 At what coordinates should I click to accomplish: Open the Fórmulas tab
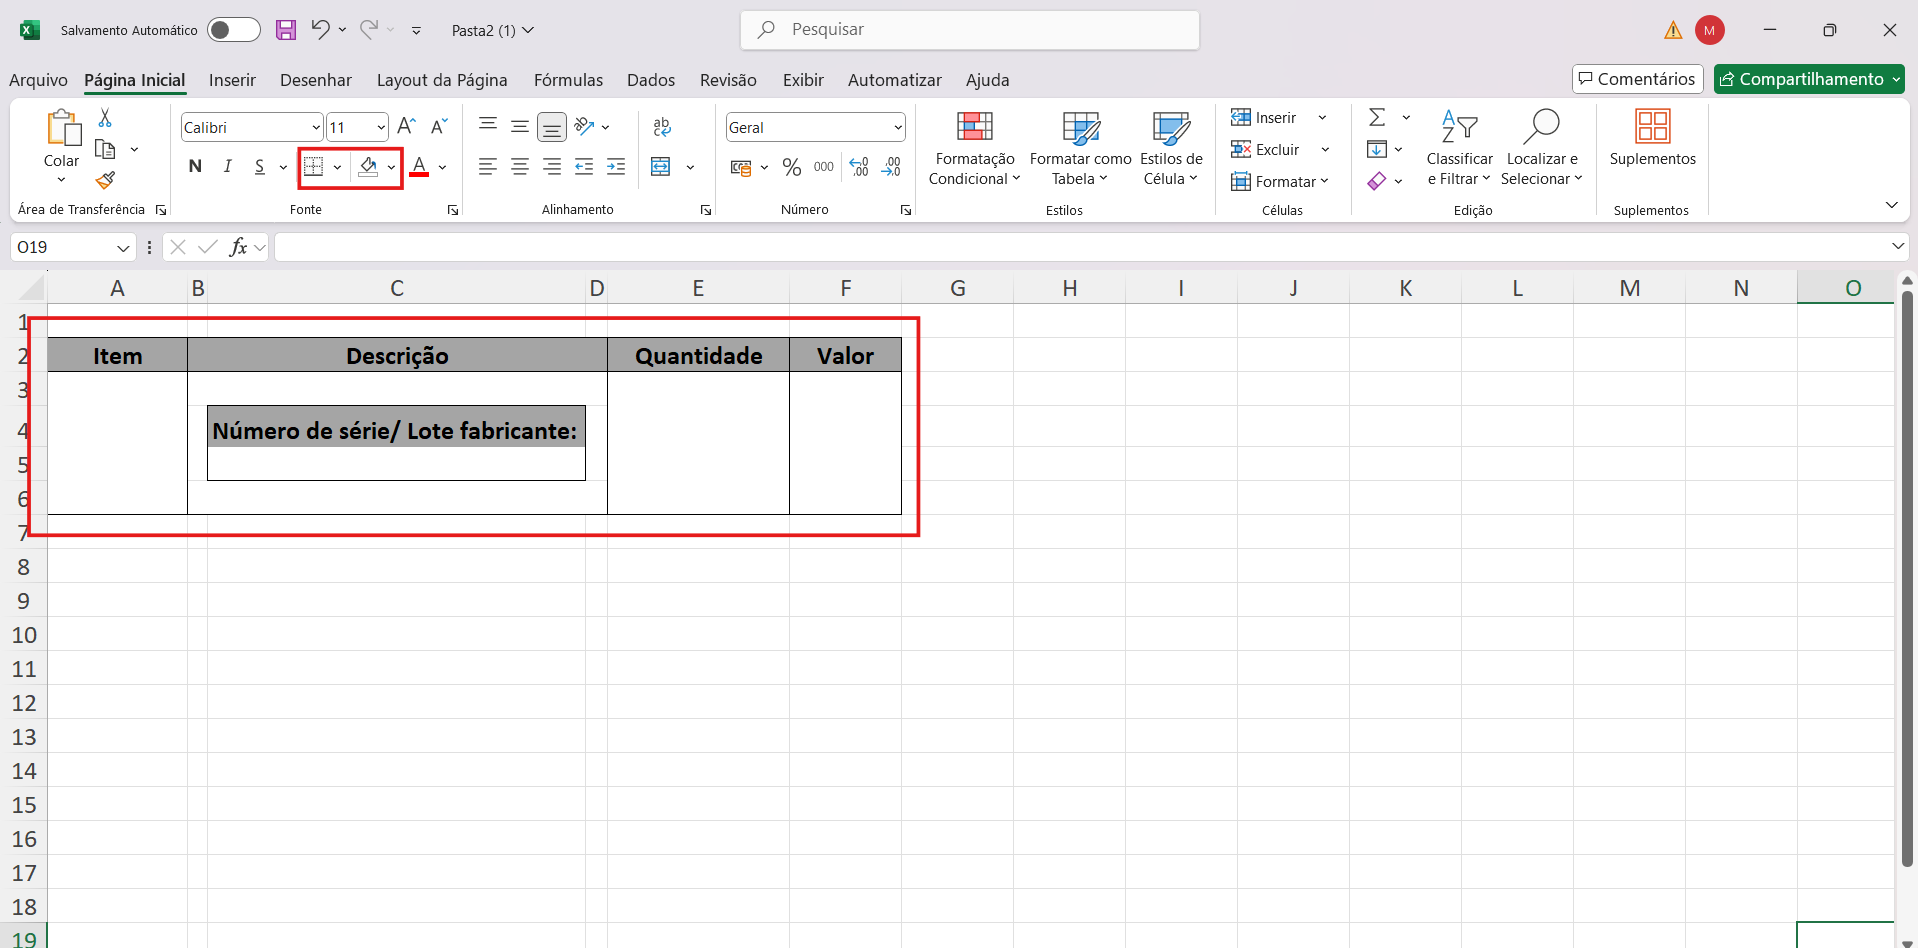(x=568, y=80)
